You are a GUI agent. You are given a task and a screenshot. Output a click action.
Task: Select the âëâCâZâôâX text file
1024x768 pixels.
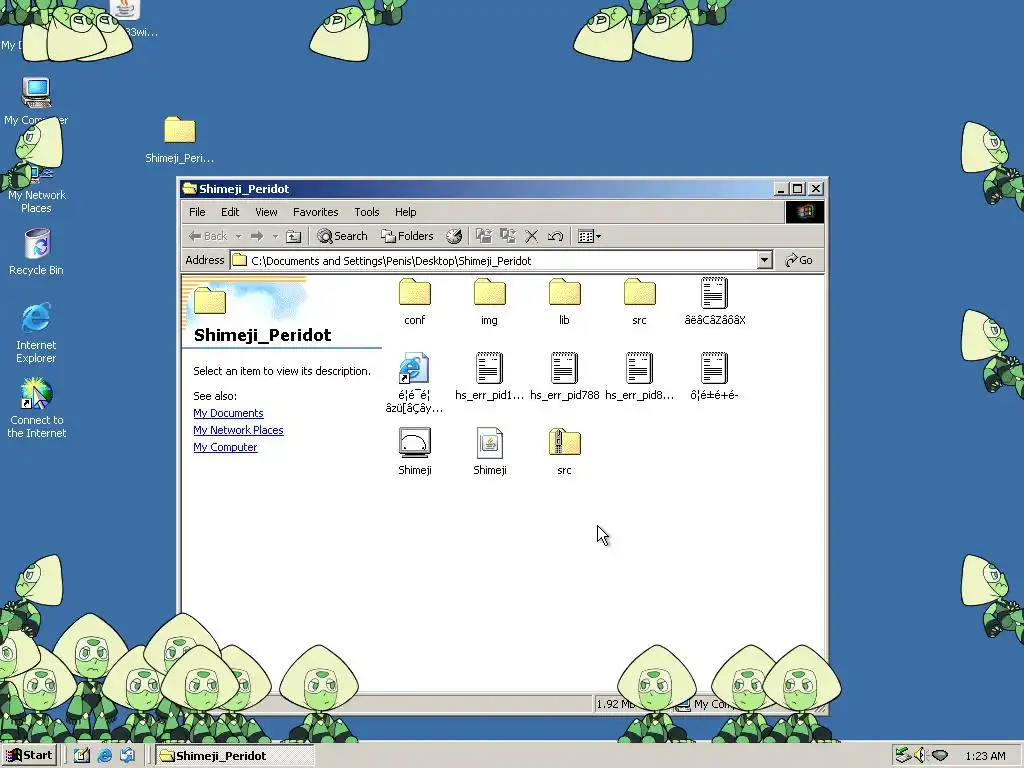[x=714, y=302]
